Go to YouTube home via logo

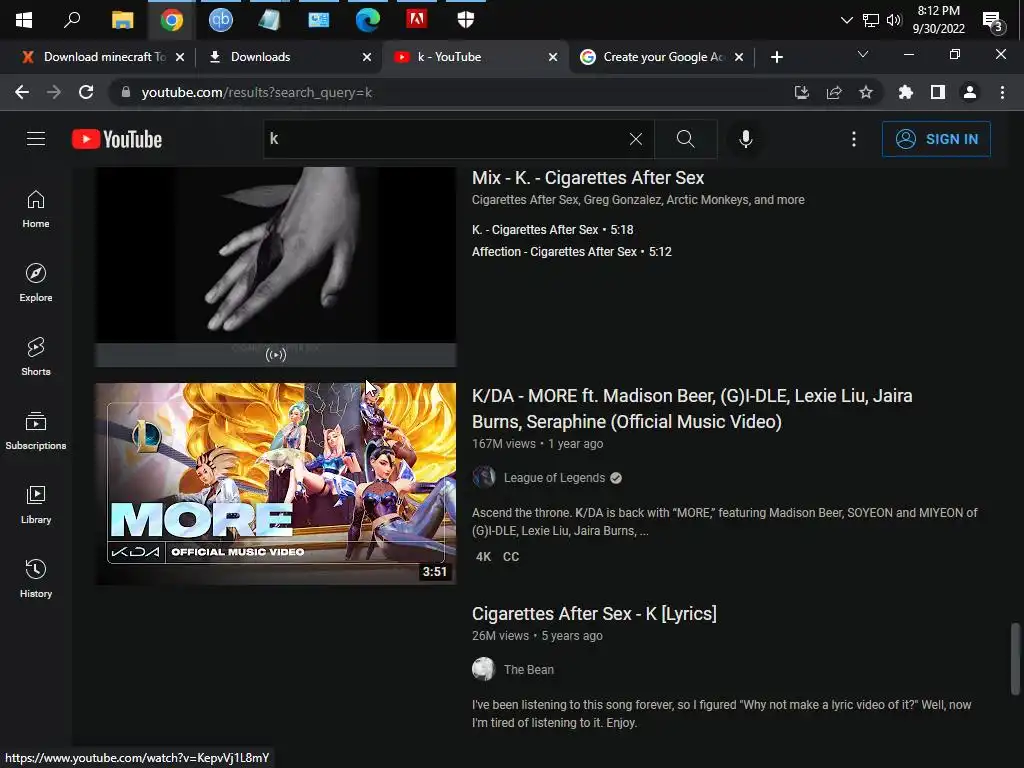click(117, 139)
